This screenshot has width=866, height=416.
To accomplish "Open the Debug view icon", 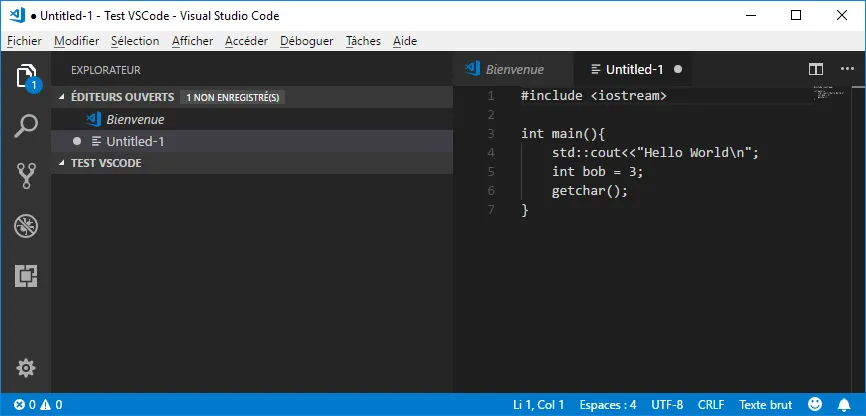I will click(x=26, y=226).
